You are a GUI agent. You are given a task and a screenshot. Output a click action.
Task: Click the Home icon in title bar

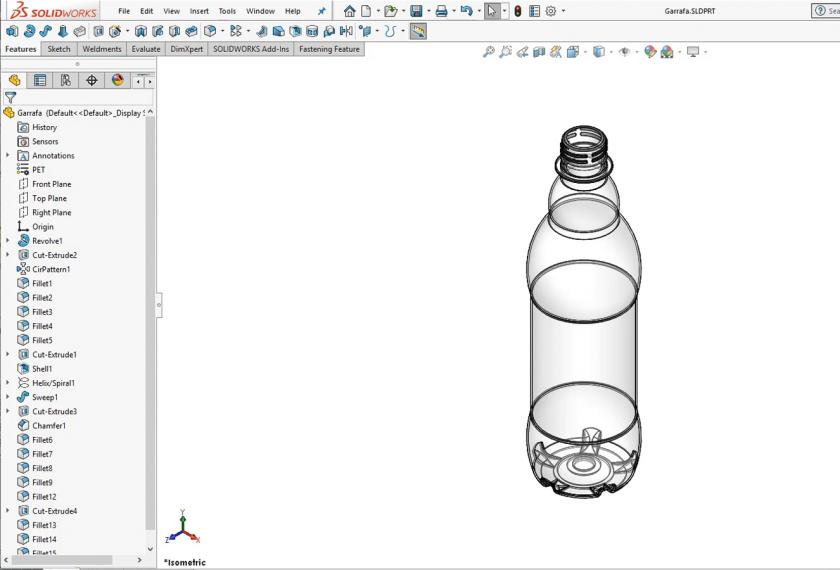click(x=349, y=11)
